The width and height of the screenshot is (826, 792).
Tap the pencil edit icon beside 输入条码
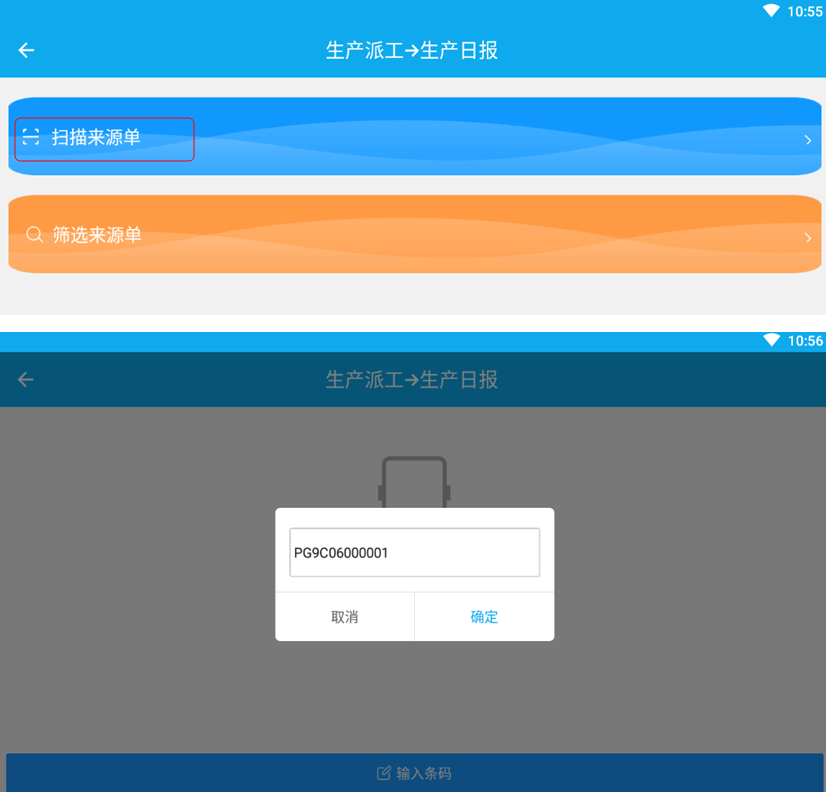383,773
